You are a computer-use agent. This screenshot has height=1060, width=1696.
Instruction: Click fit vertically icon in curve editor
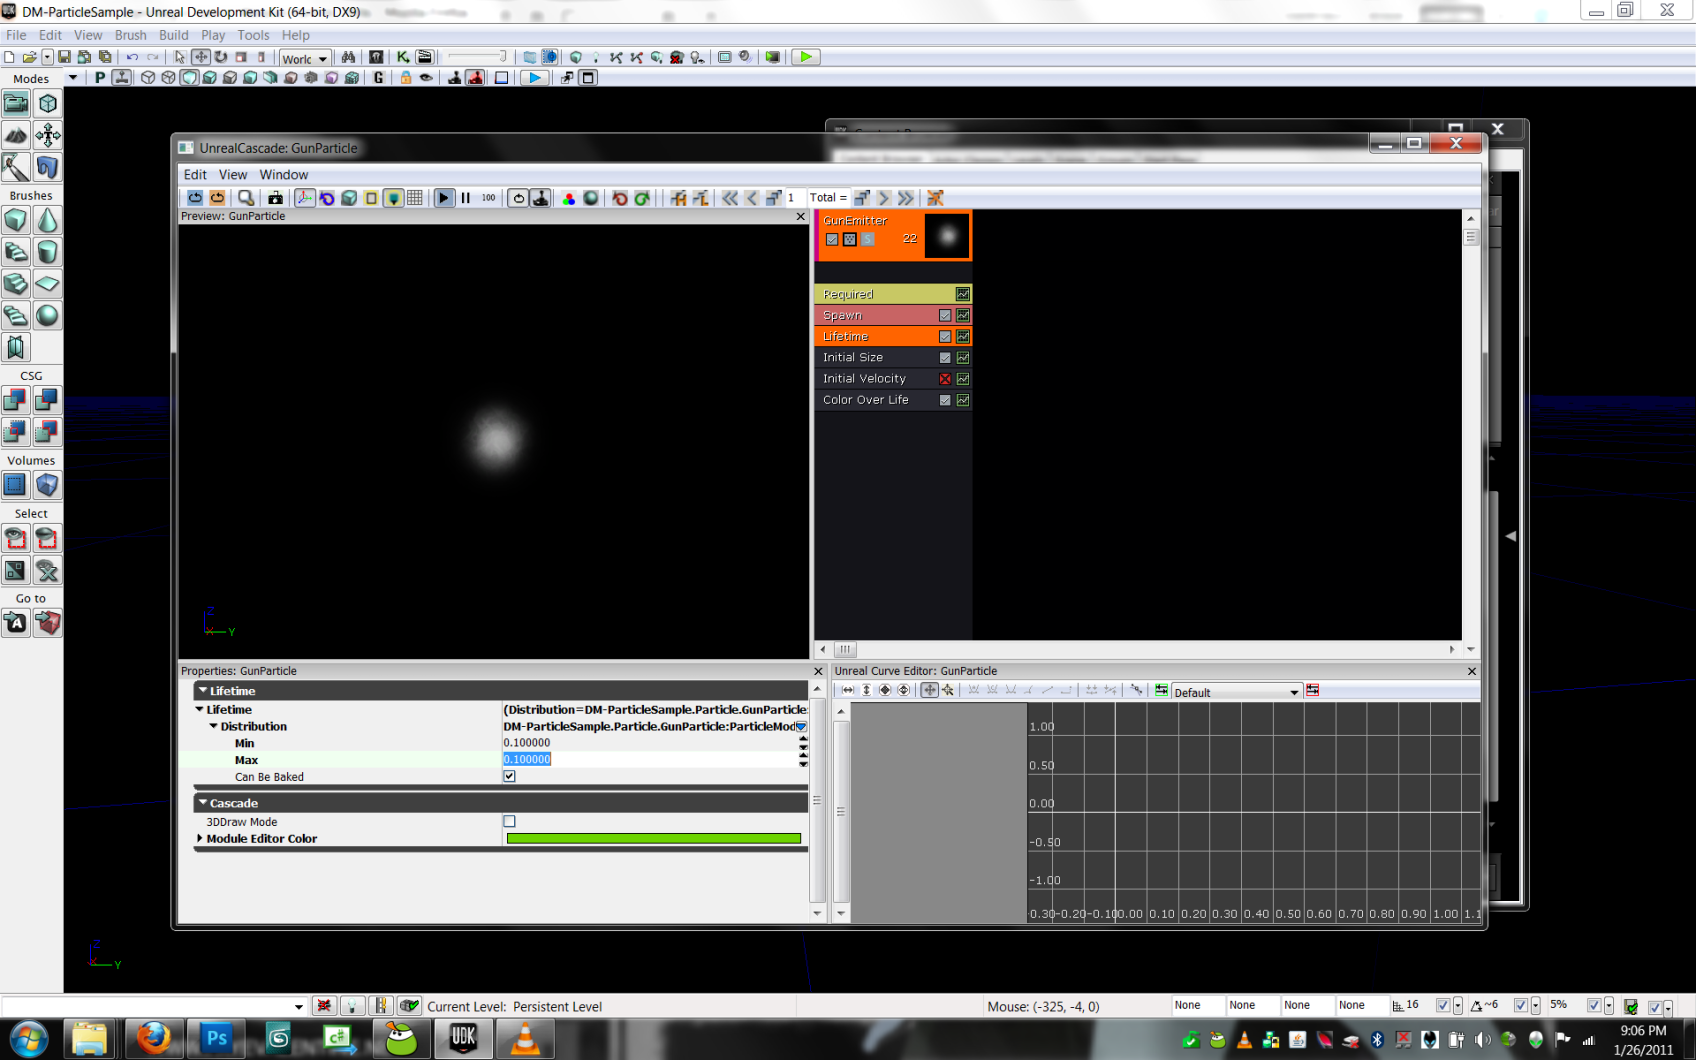tap(867, 691)
